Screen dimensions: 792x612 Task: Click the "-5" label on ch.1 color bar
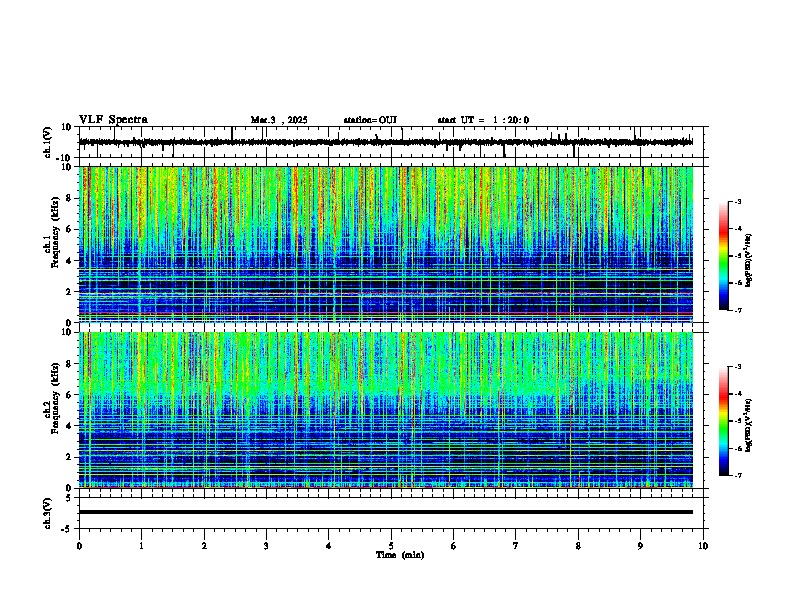pyautogui.click(x=737, y=256)
